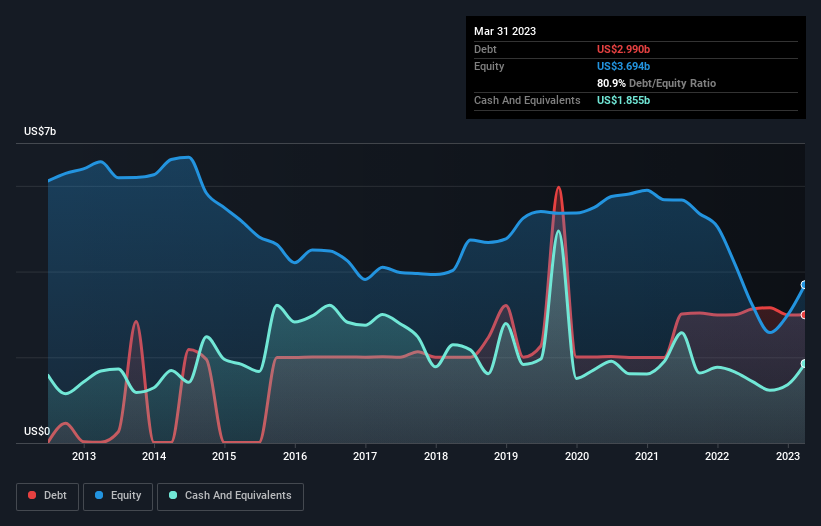Click the blue Equity legend dot
The image size is (821, 526).
(x=99, y=495)
